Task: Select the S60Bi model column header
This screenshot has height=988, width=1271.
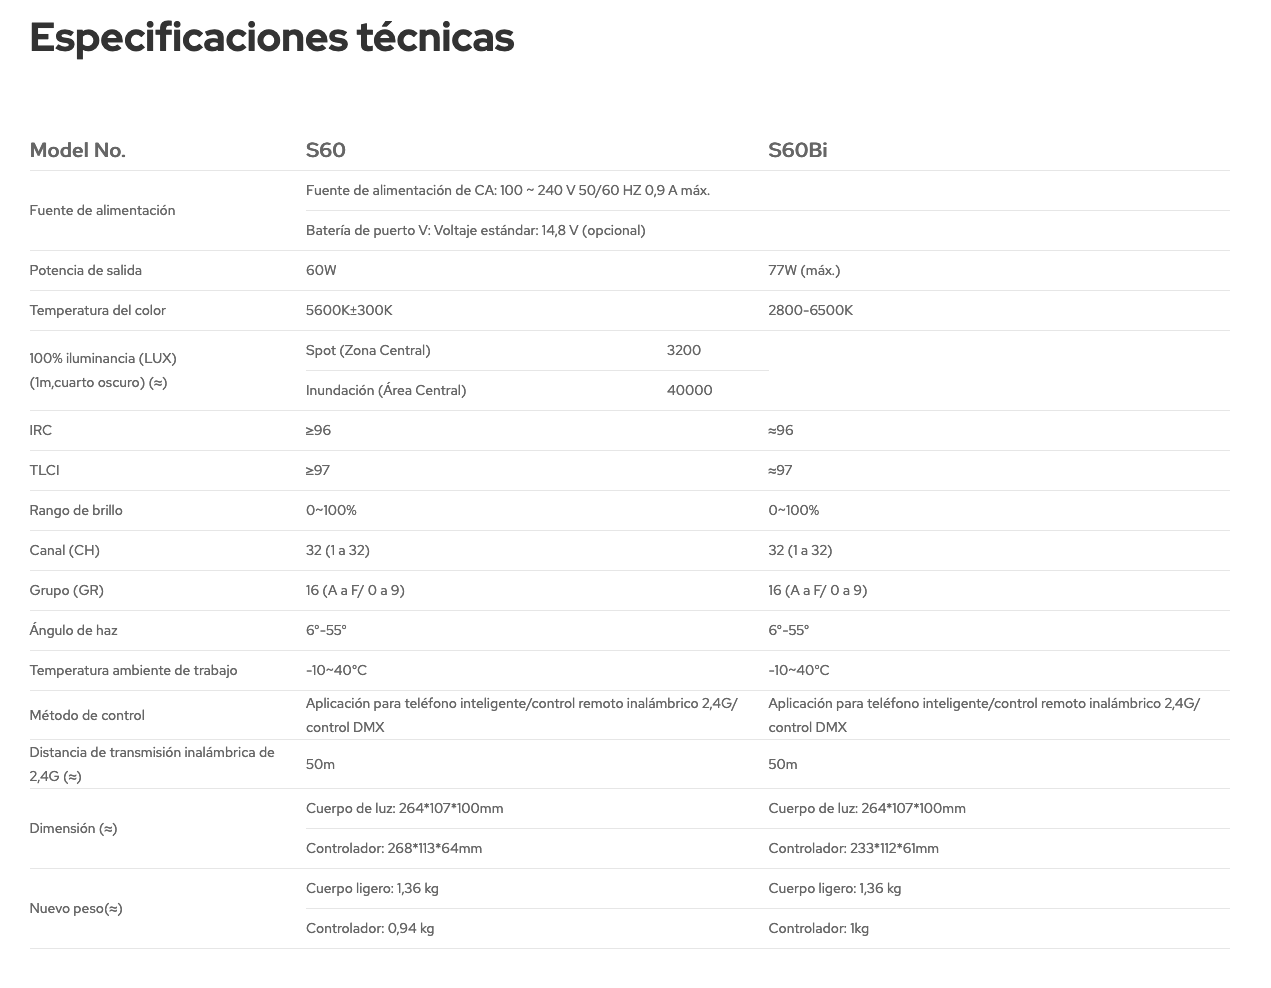Action: 797,150
